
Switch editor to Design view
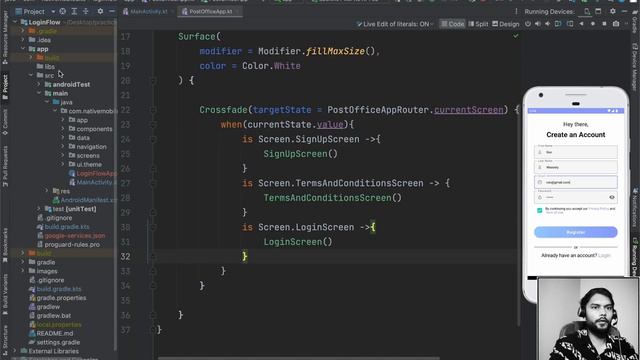click(506, 24)
